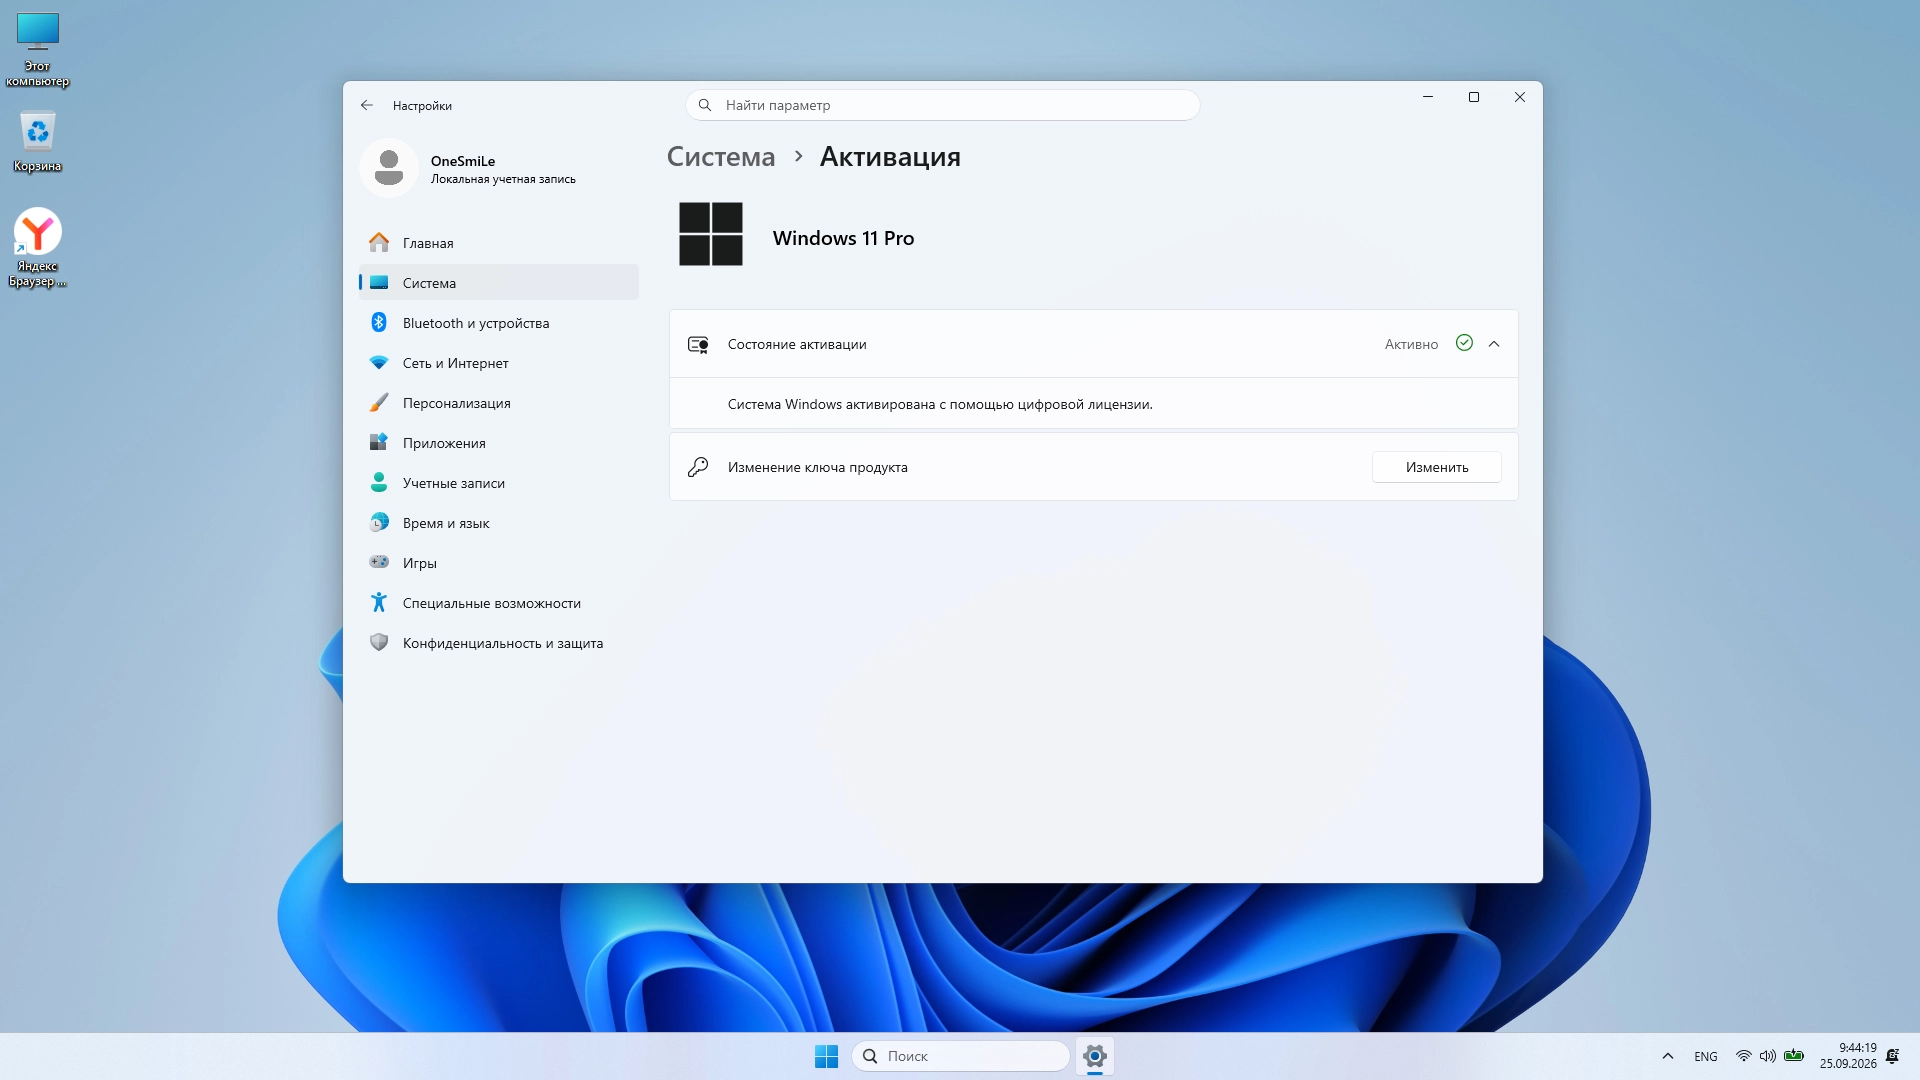Open the Windows Start menu
The image size is (1920, 1080).
826,1056
